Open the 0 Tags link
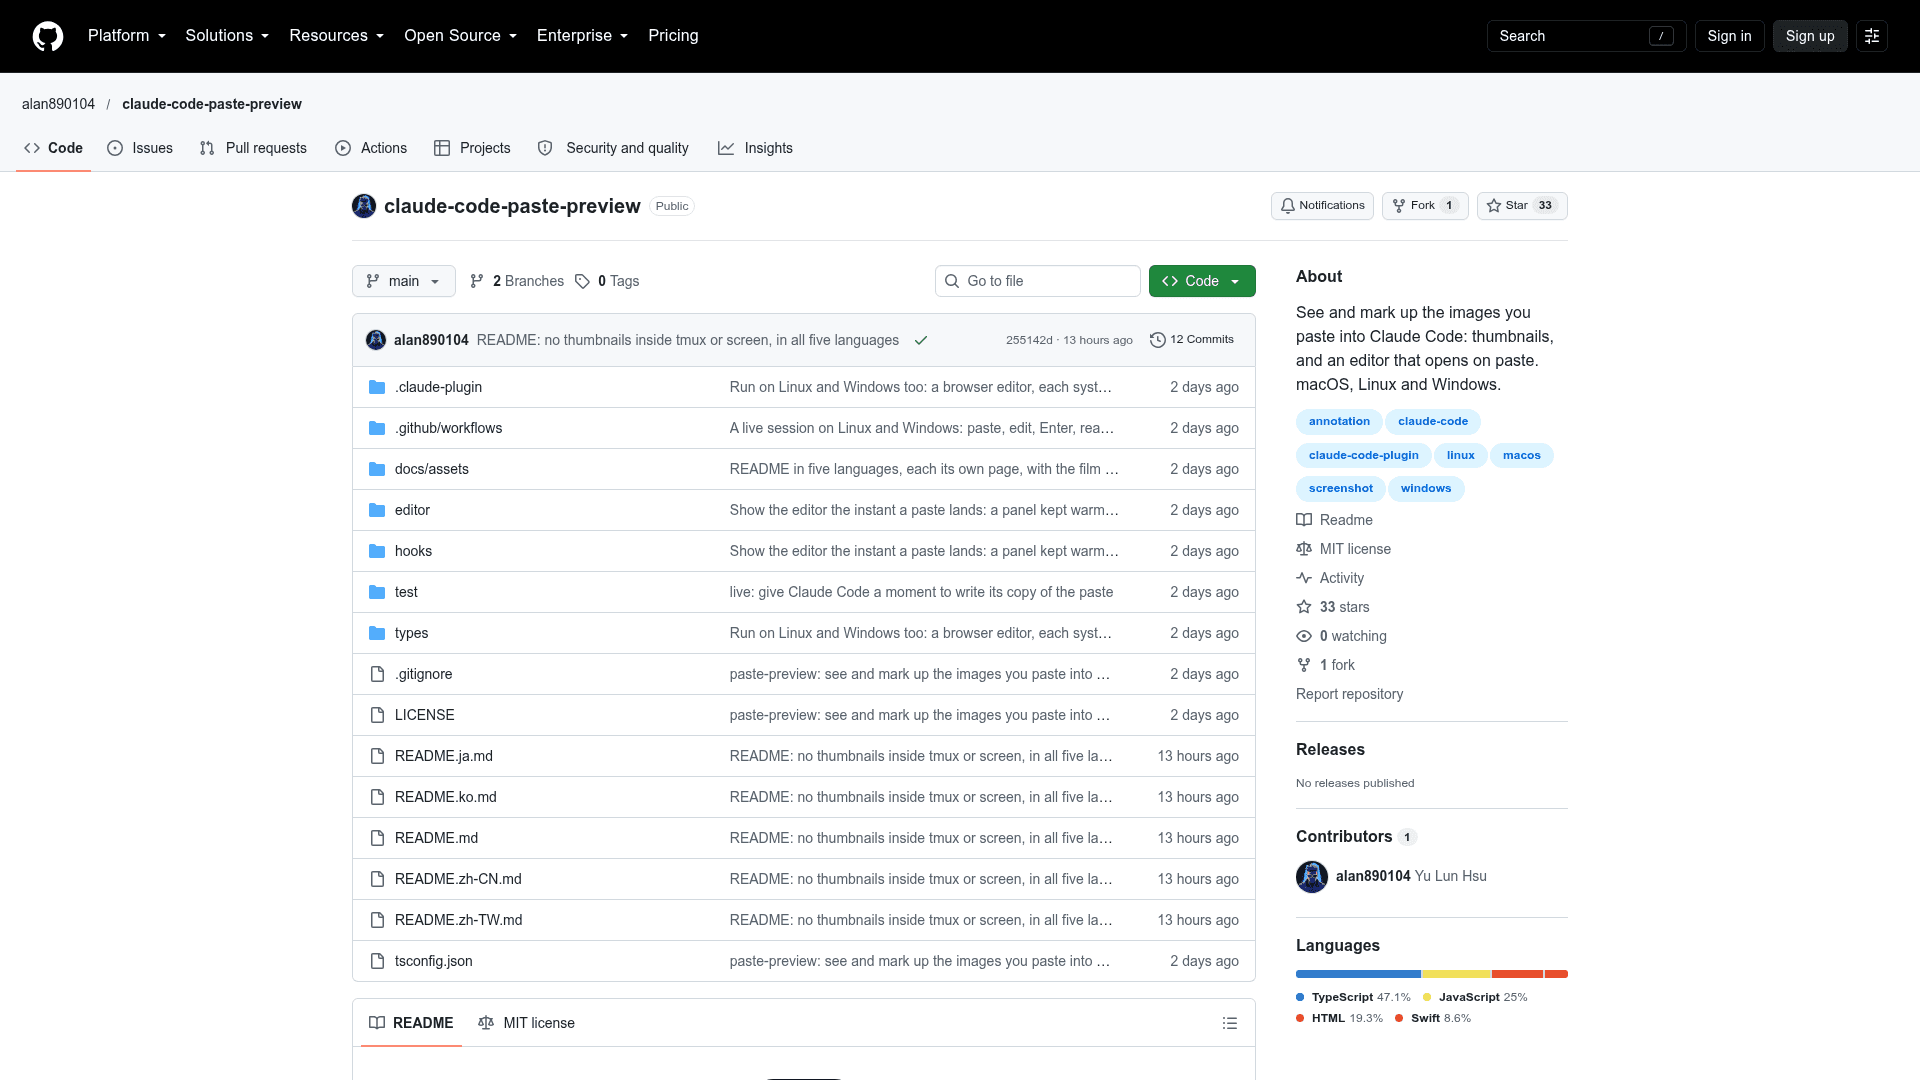The width and height of the screenshot is (1920, 1080). tap(607, 281)
